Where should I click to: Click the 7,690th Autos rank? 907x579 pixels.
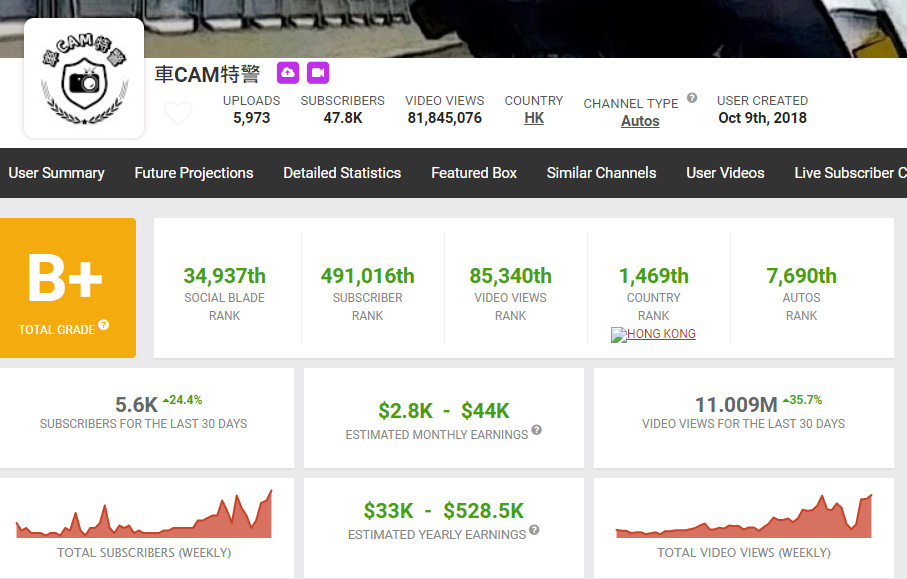point(801,276)
